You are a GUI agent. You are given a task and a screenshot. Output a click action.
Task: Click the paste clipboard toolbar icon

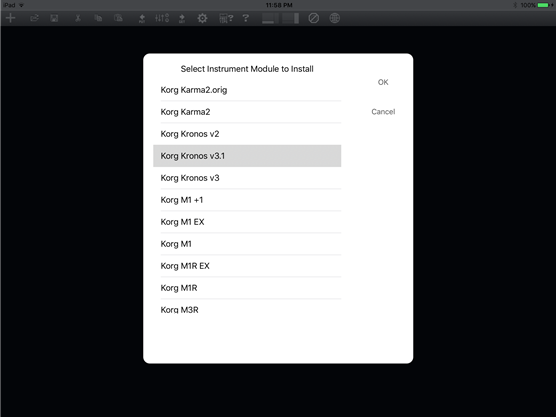pyautogui.click(x=118, y=18)
